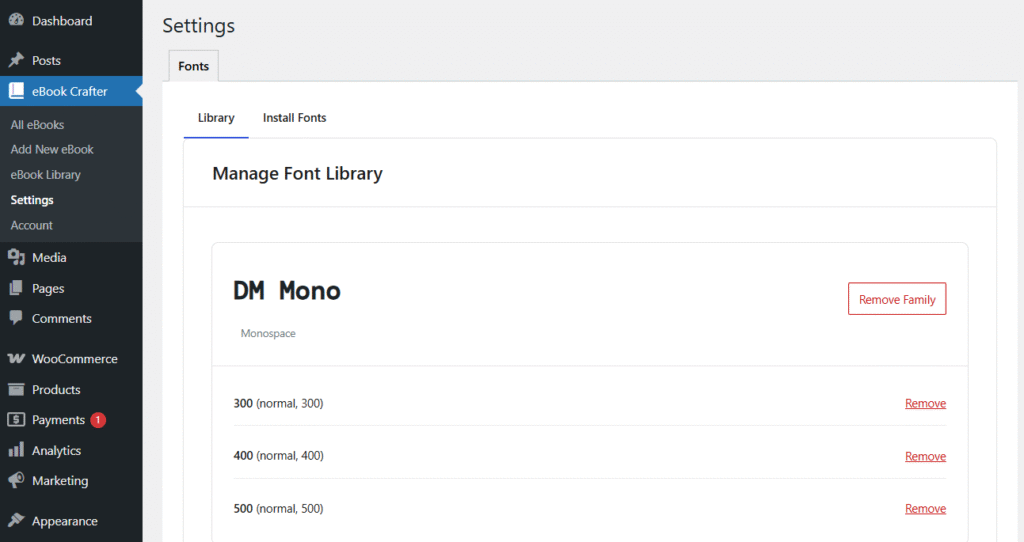Screen dimensions: 1024x542
Task: Open eBook Library submenu item
Action: click(x=46, y=175)
